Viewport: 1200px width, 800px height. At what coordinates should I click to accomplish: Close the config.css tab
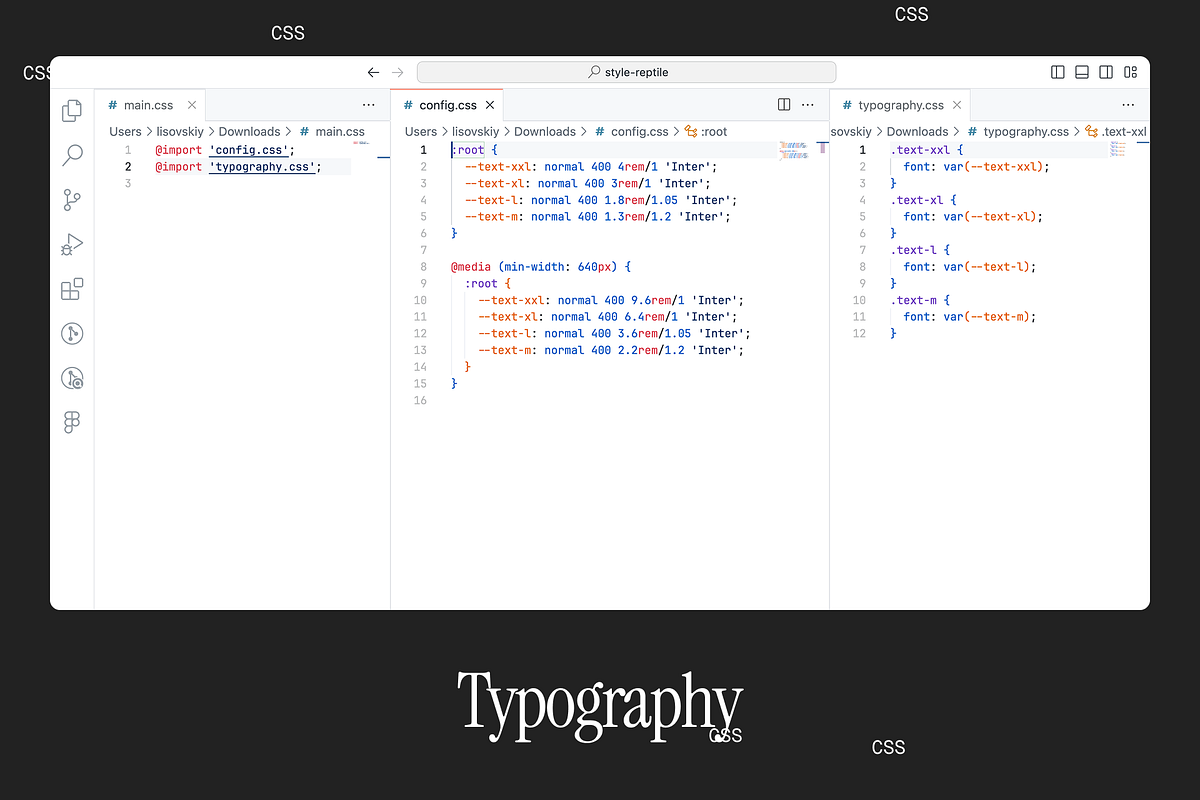point(489,105)
